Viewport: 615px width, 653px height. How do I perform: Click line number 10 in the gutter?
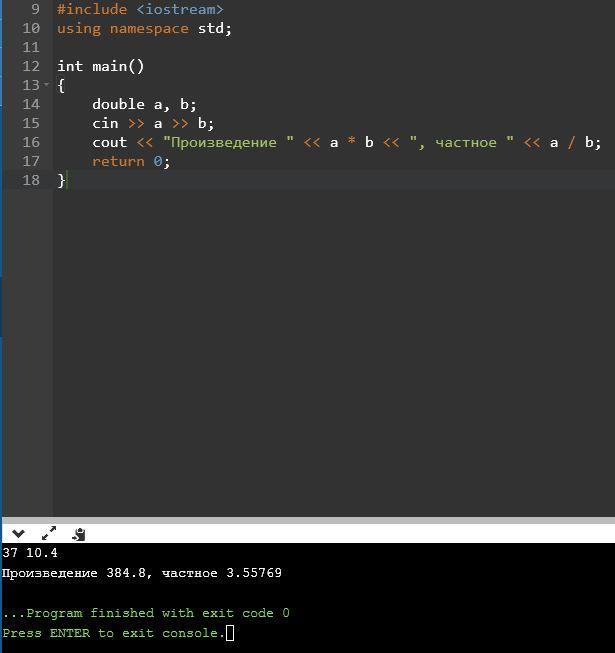pos(31,28)
